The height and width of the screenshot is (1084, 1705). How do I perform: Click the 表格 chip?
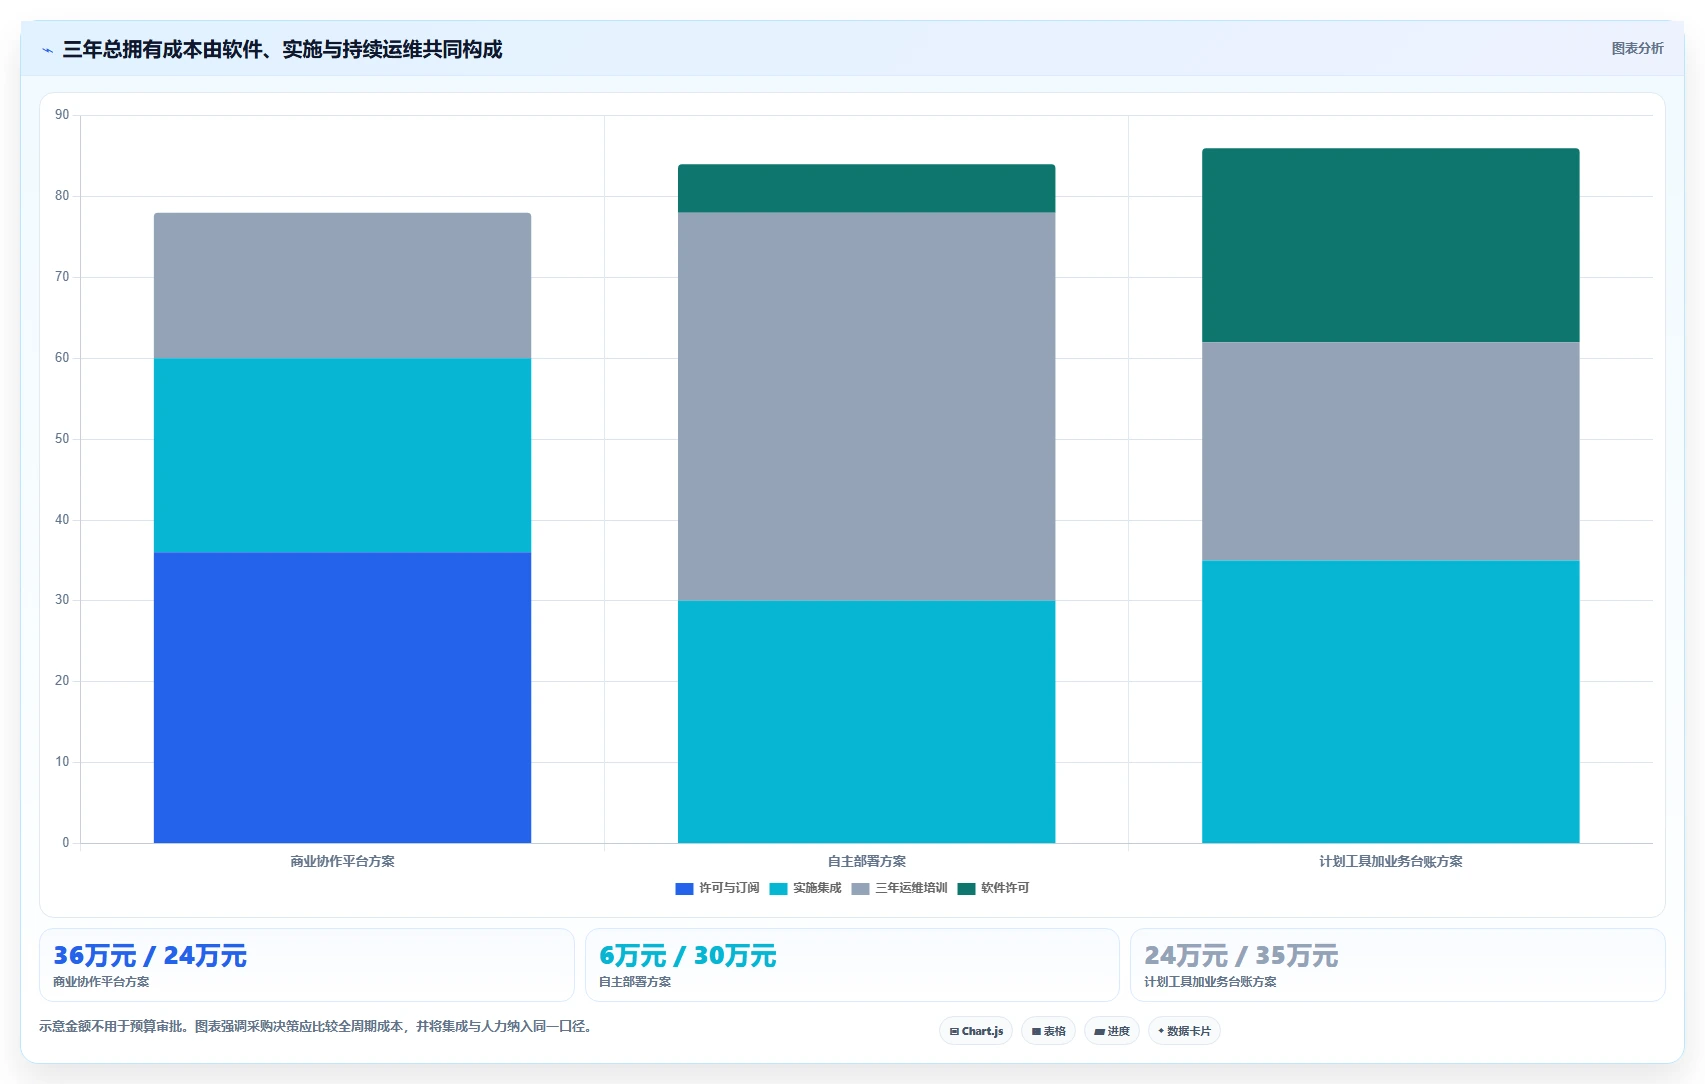click(1048, 1031)
